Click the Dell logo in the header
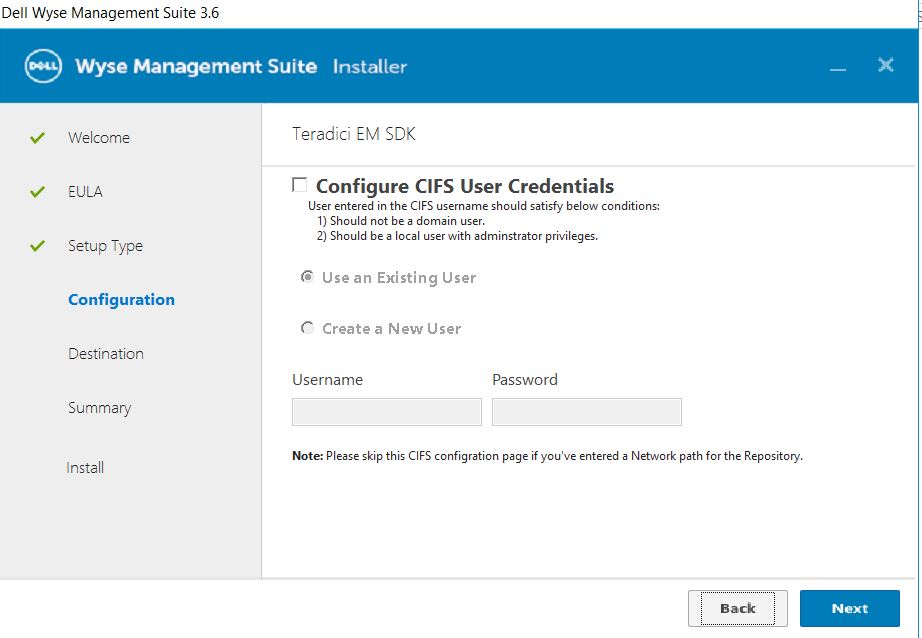922x638 pixels. pos(44,67)
